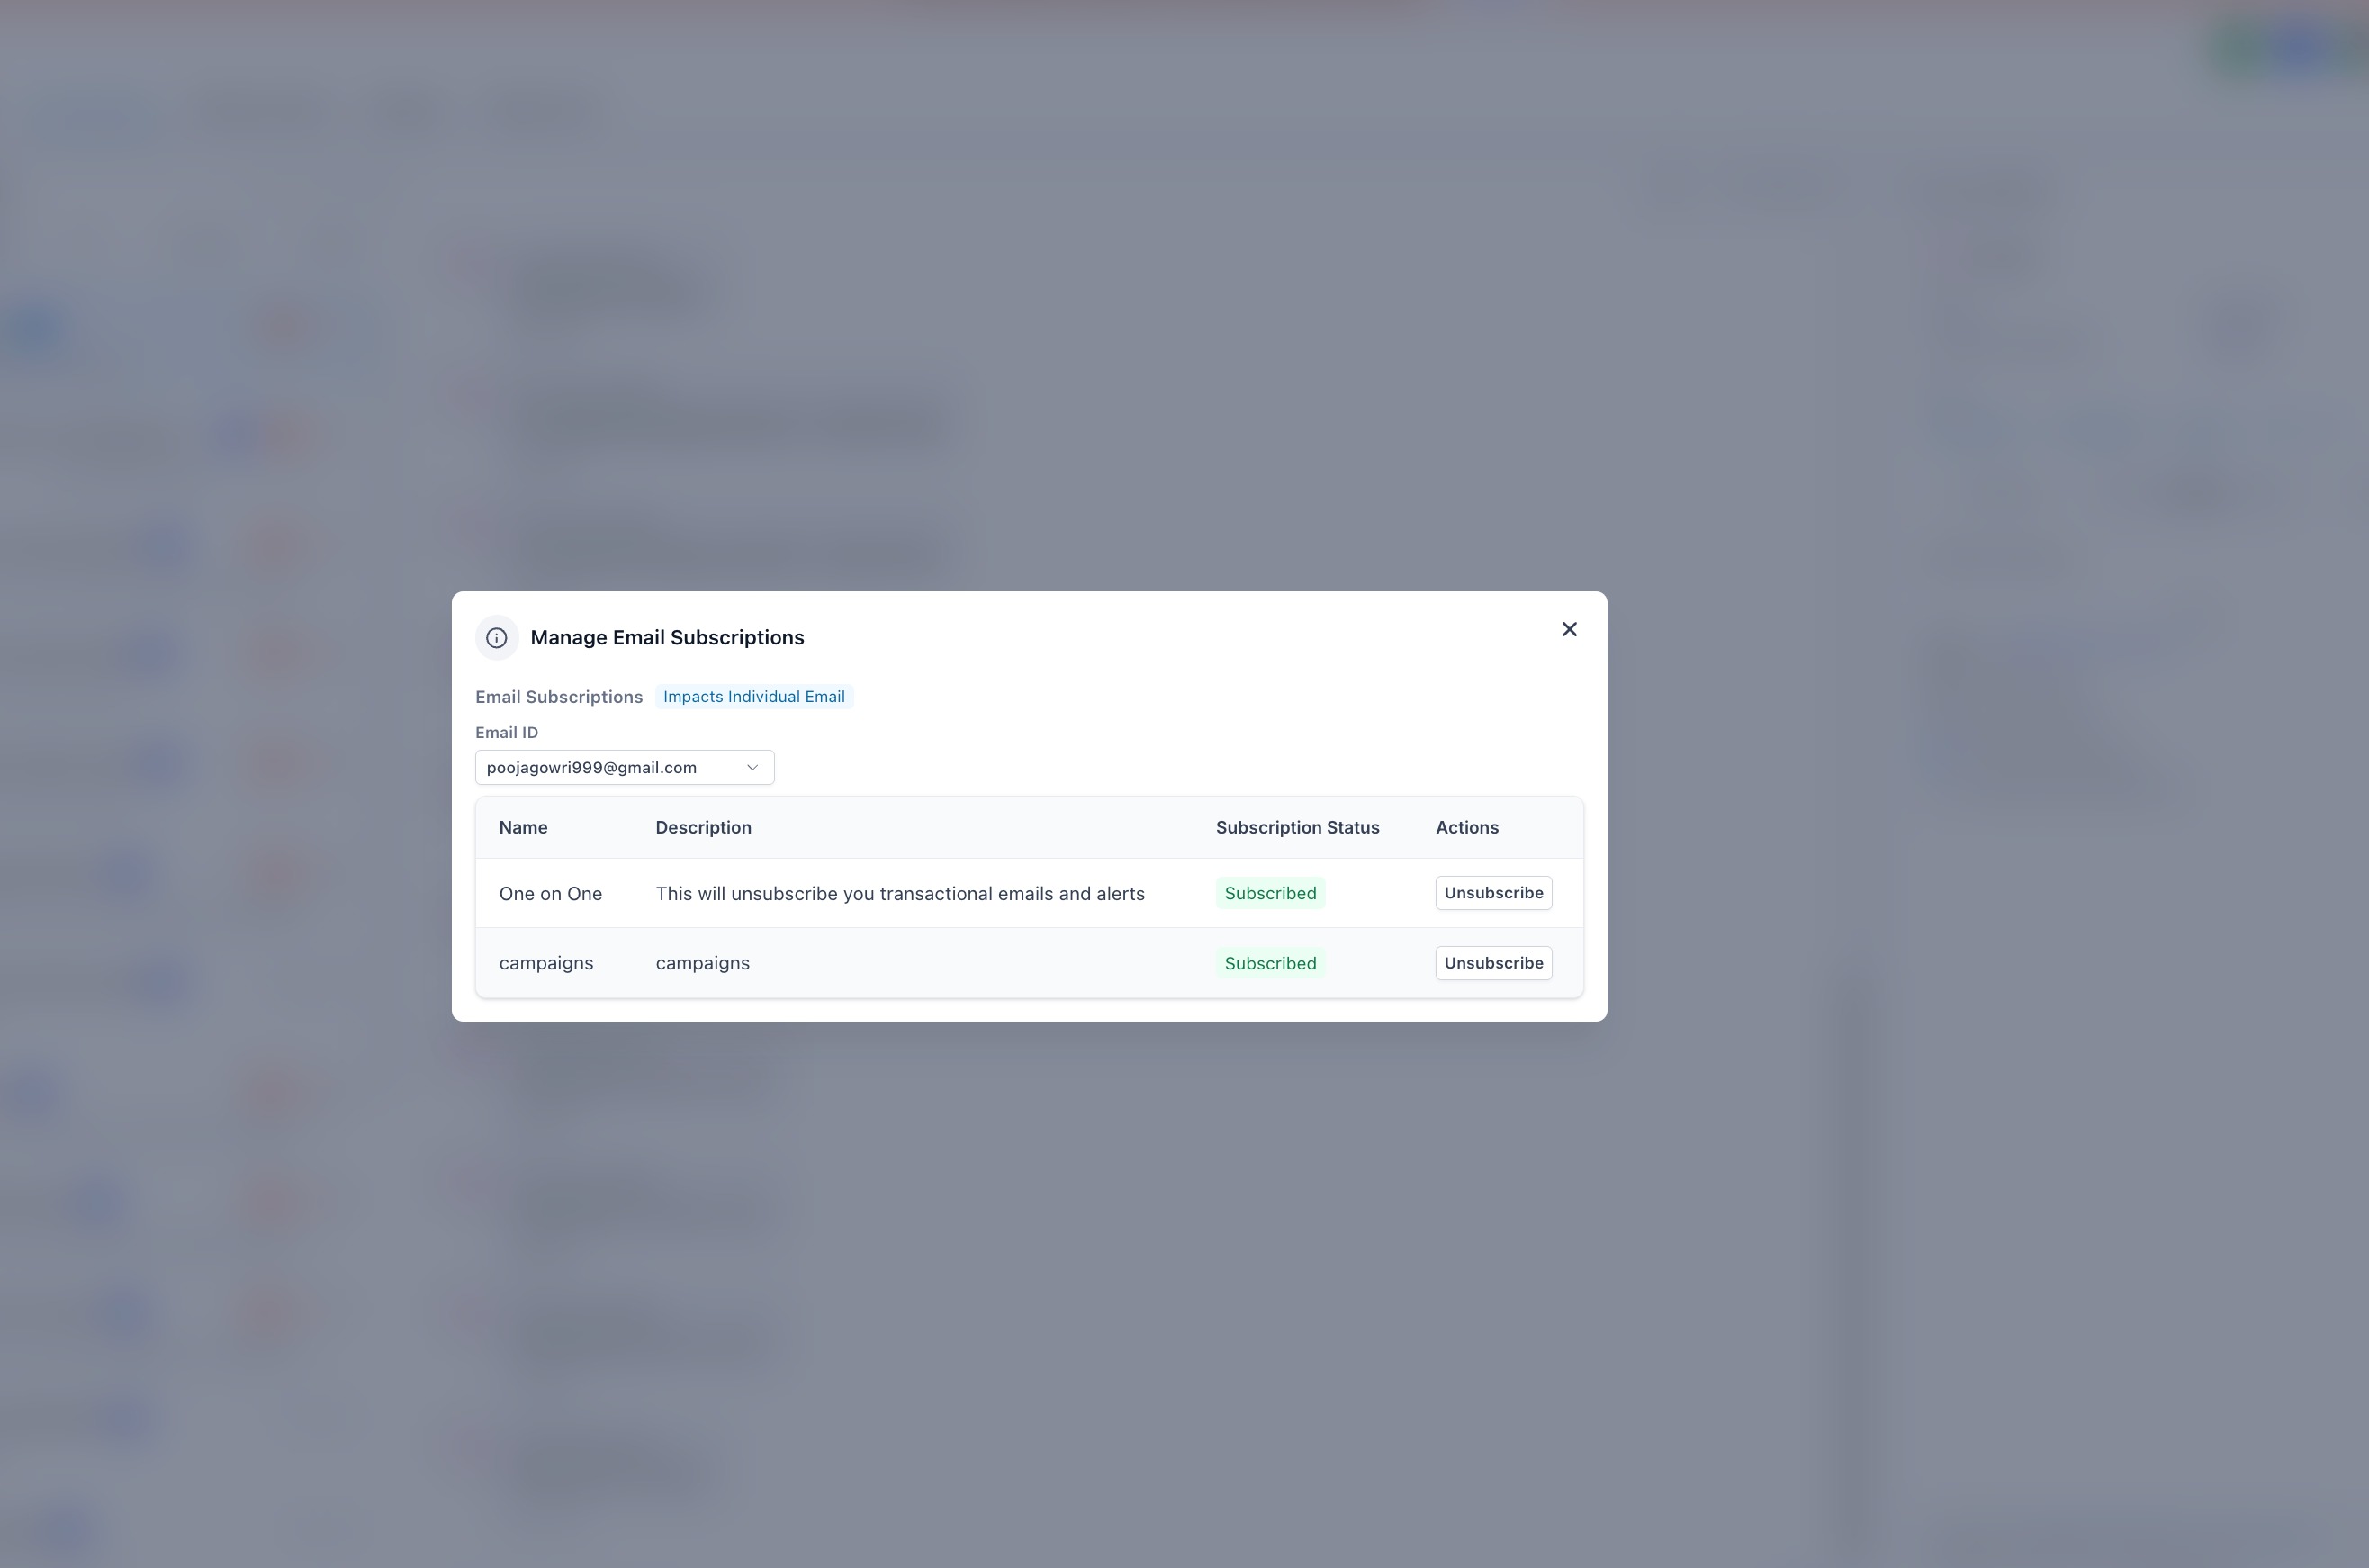The image size is (2369, 1568).
Task: Select the campaigns subscription name cell
Action: (546, 964)
